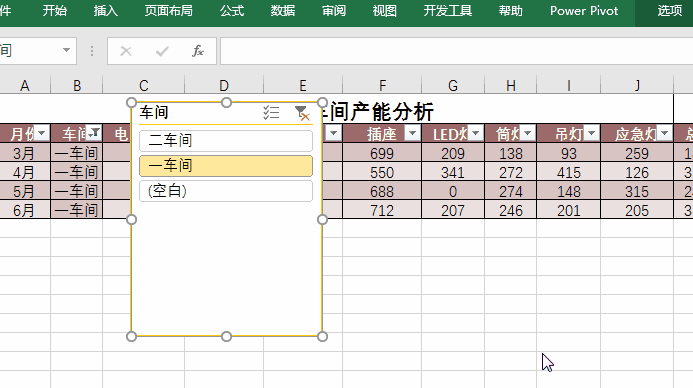Open the 月份 column filter dropdown
Image resolution: width=693 pixels, height=388 pixels.
[42, 133]
